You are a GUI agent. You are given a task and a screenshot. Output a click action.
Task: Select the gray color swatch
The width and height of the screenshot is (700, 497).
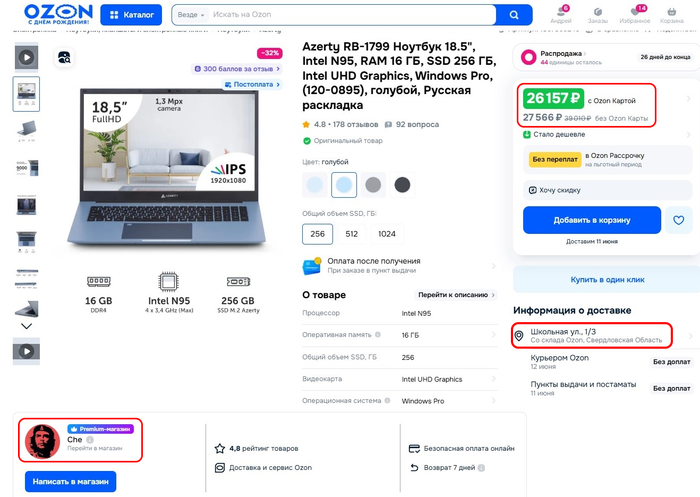[373, 185]
